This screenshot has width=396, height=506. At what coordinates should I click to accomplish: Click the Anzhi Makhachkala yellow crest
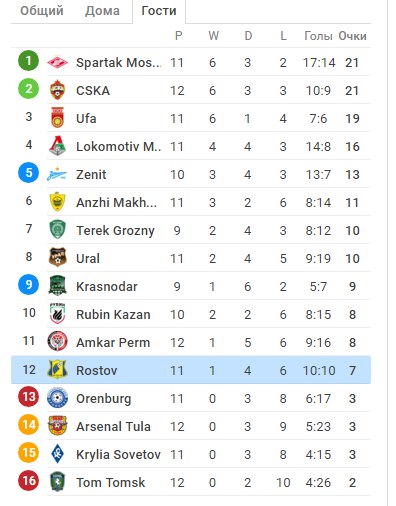click(57, 202)
